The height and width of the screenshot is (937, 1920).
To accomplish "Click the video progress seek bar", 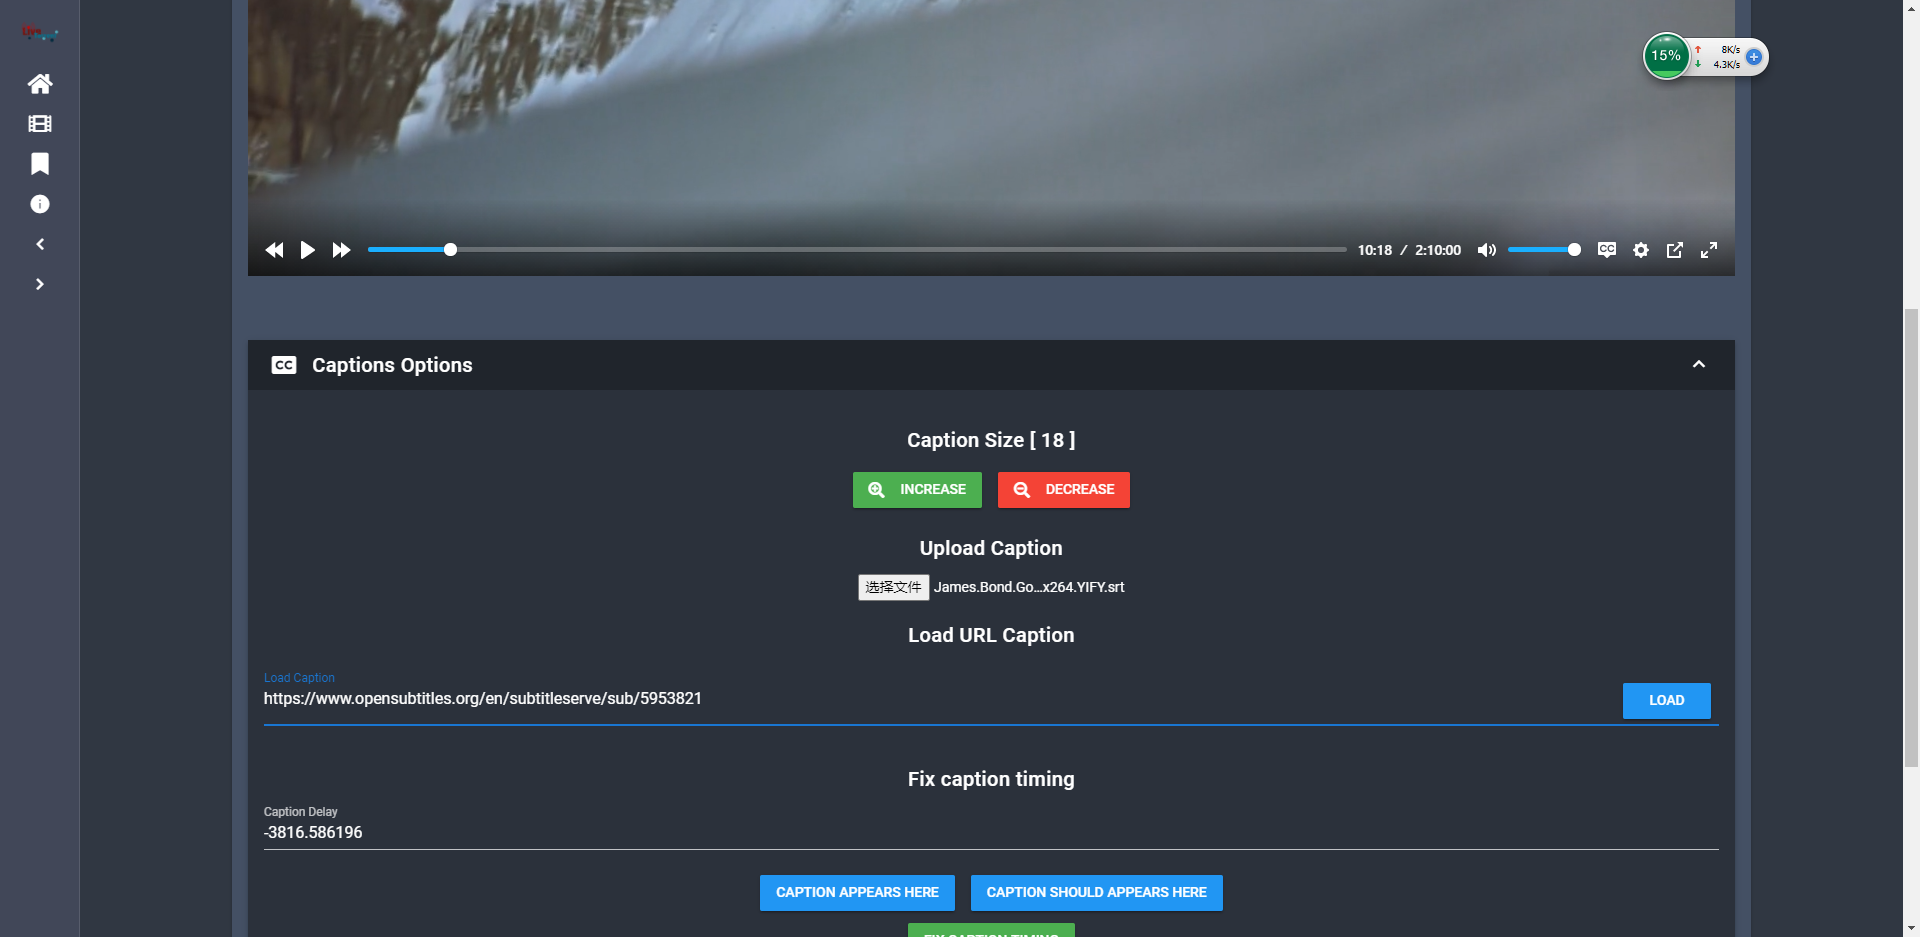I will [857, 250].
